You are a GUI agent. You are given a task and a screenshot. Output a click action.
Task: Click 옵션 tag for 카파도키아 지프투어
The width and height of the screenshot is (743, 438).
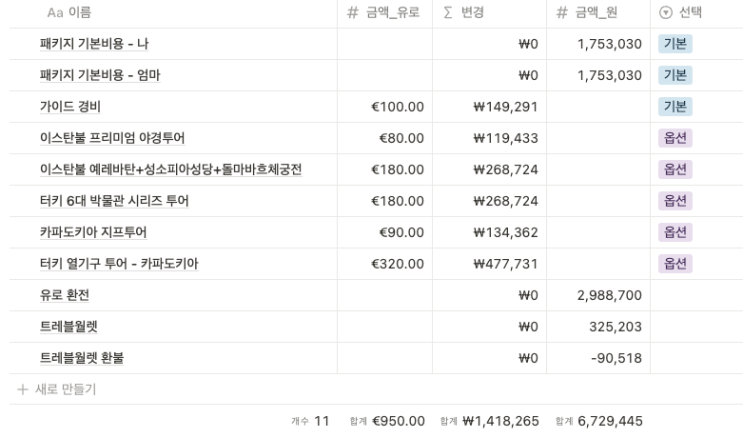[x=675, y=232]
